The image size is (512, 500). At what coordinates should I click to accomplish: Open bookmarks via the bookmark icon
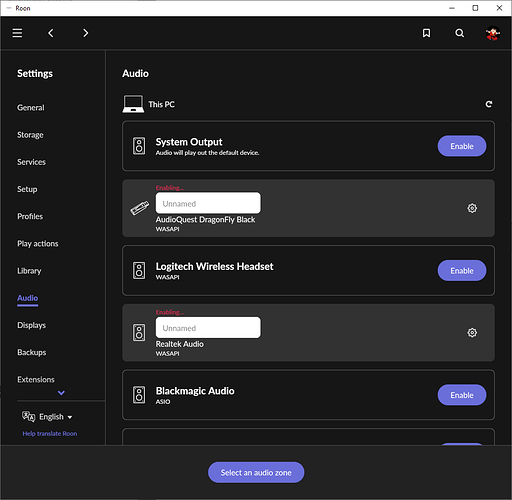[x=426, y=33]
